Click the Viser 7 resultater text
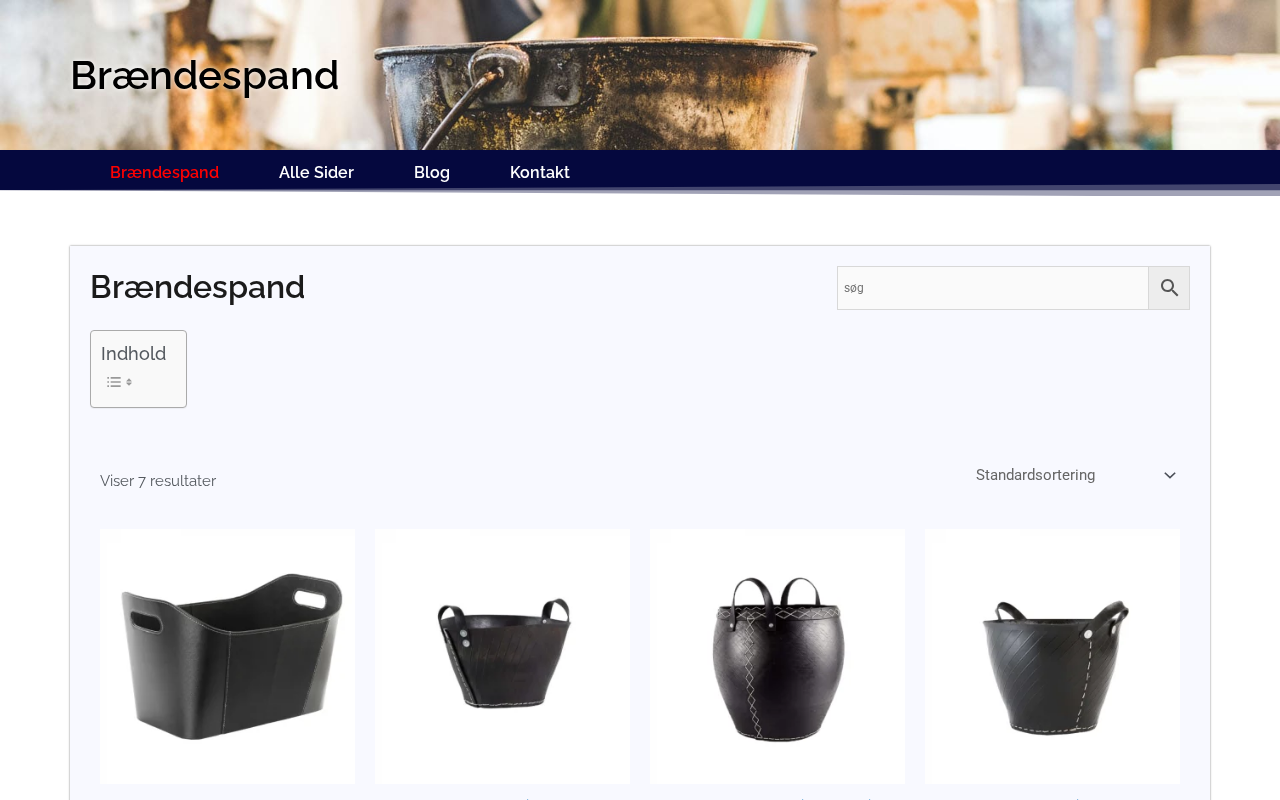The image size is (1280, 800). [158, 481]
